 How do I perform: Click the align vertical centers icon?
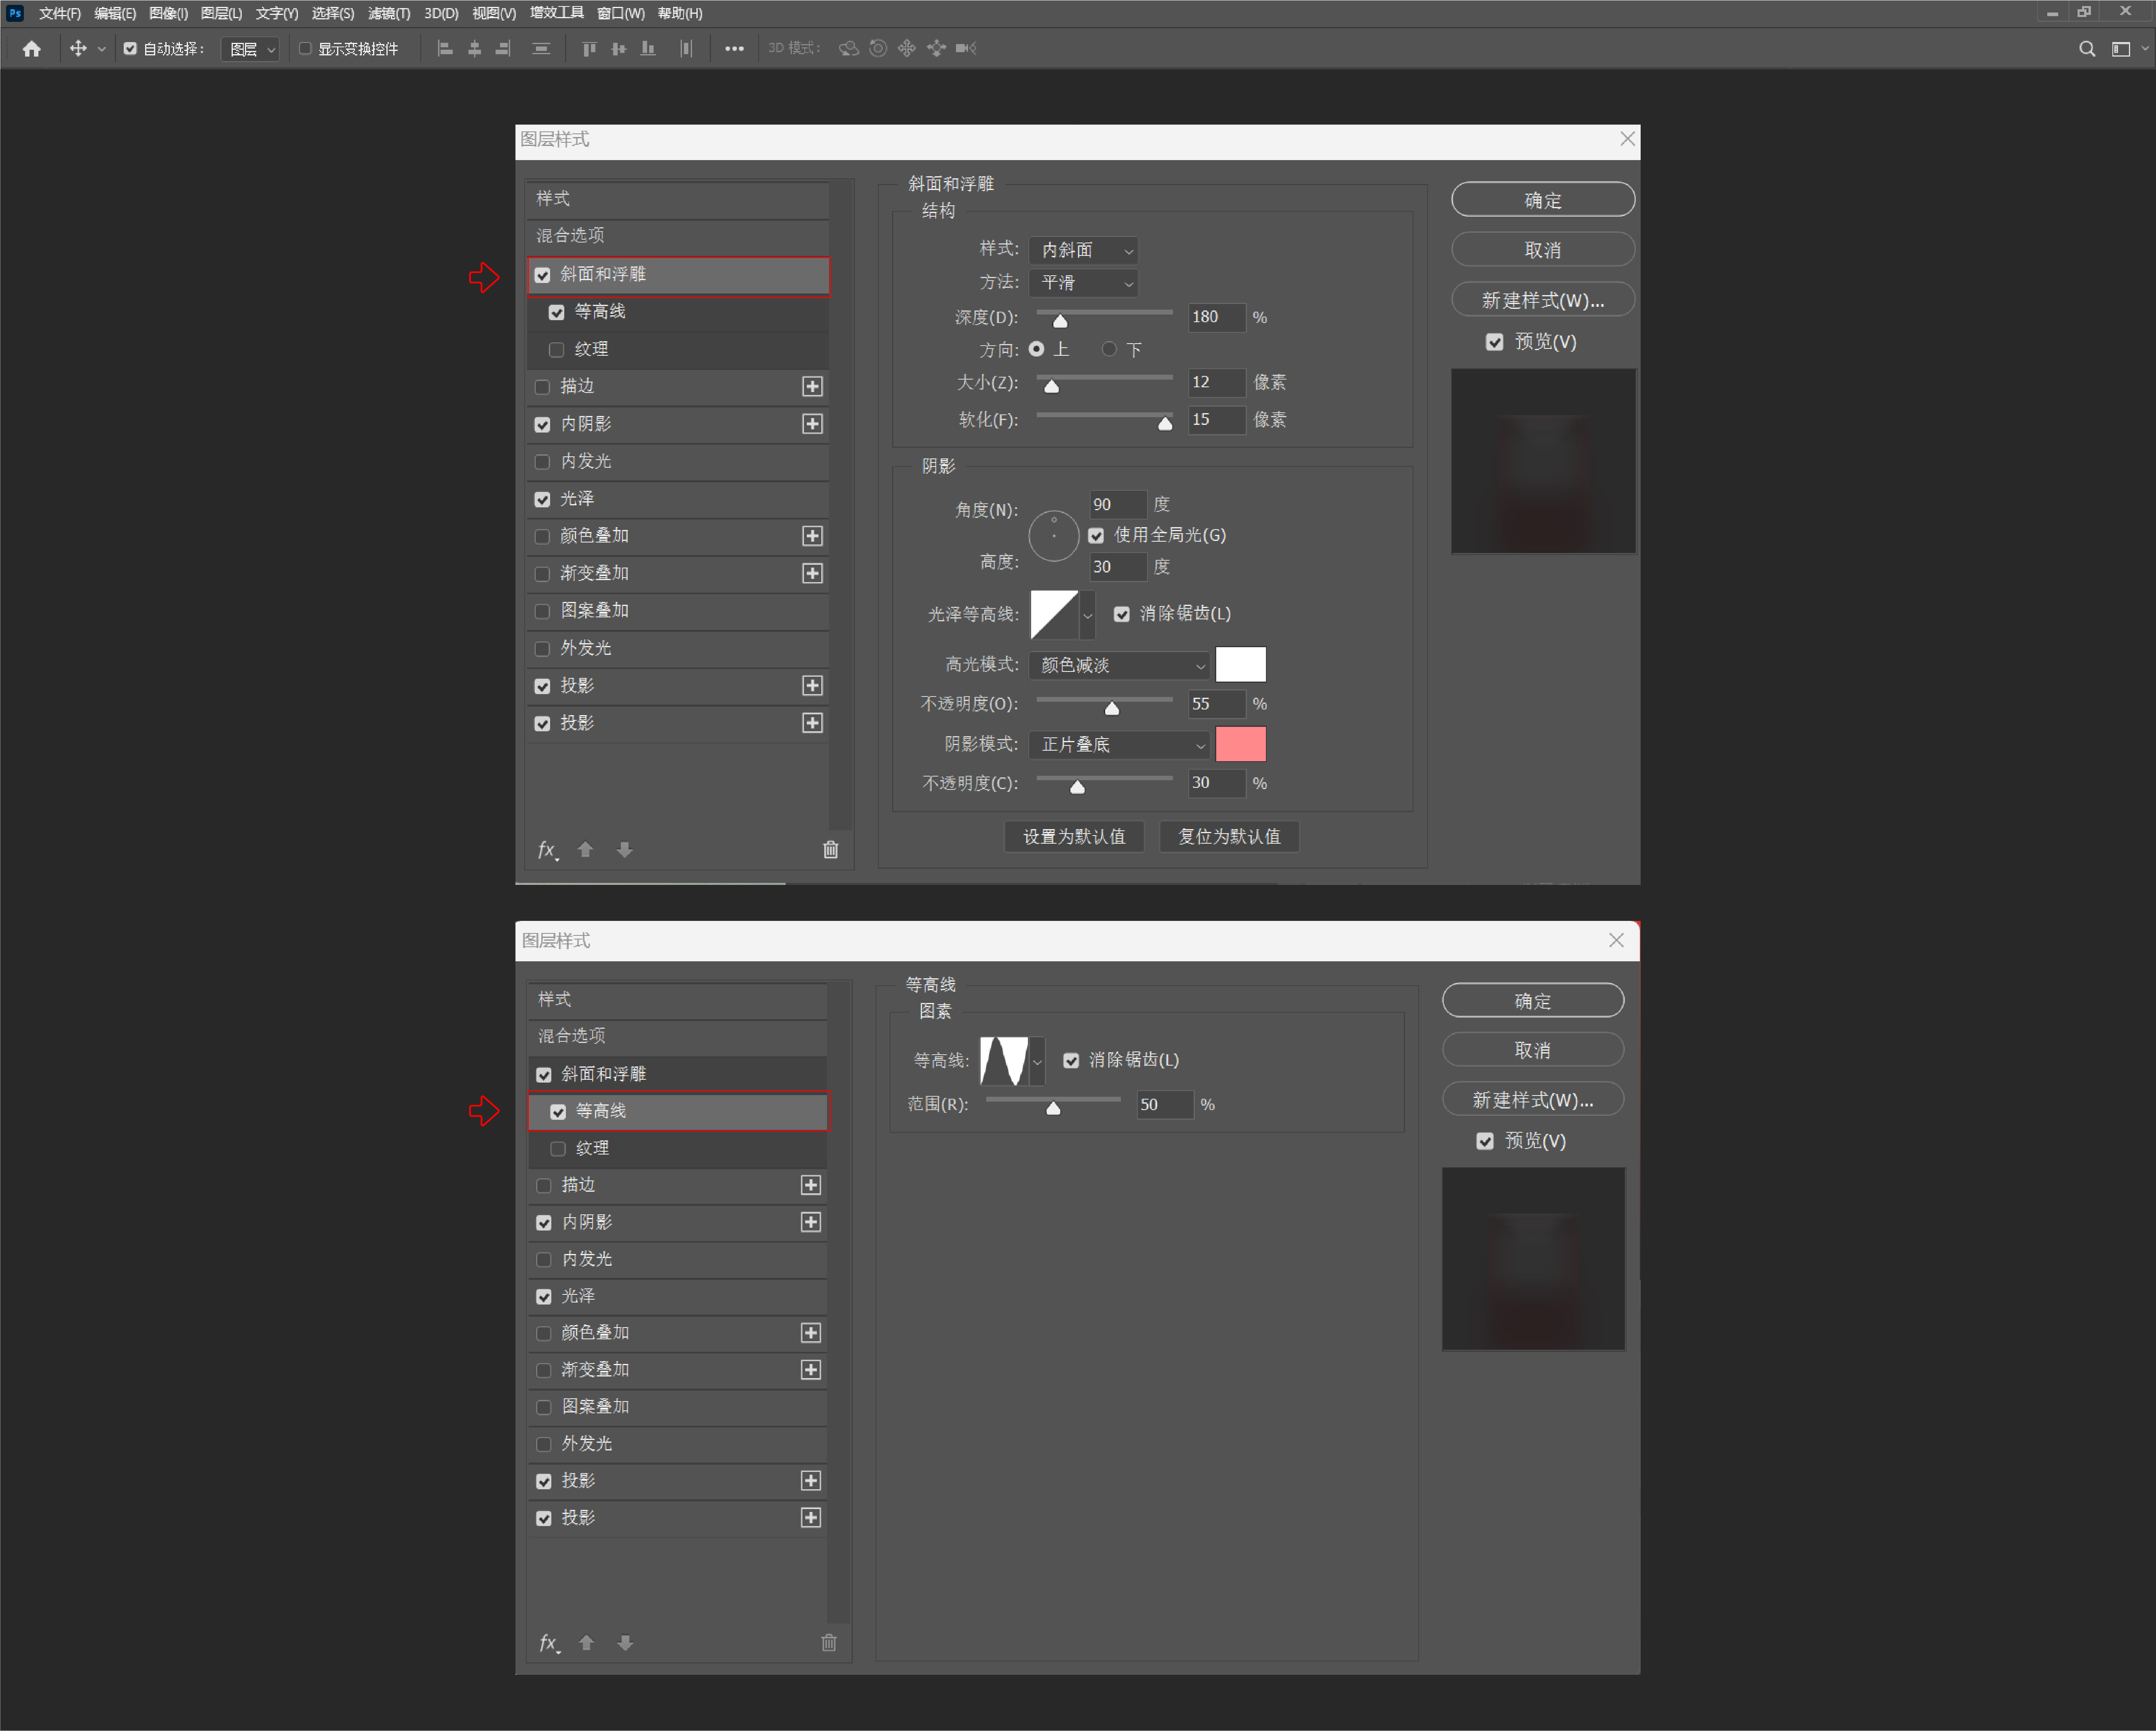(x=619, y=48)
